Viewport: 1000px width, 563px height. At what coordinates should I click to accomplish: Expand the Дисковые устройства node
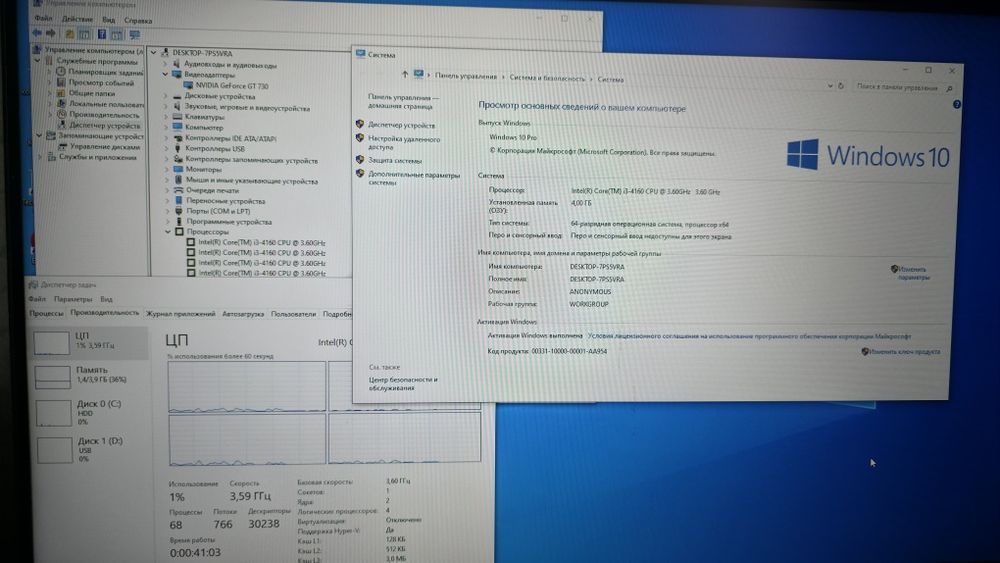click(166, 96)
